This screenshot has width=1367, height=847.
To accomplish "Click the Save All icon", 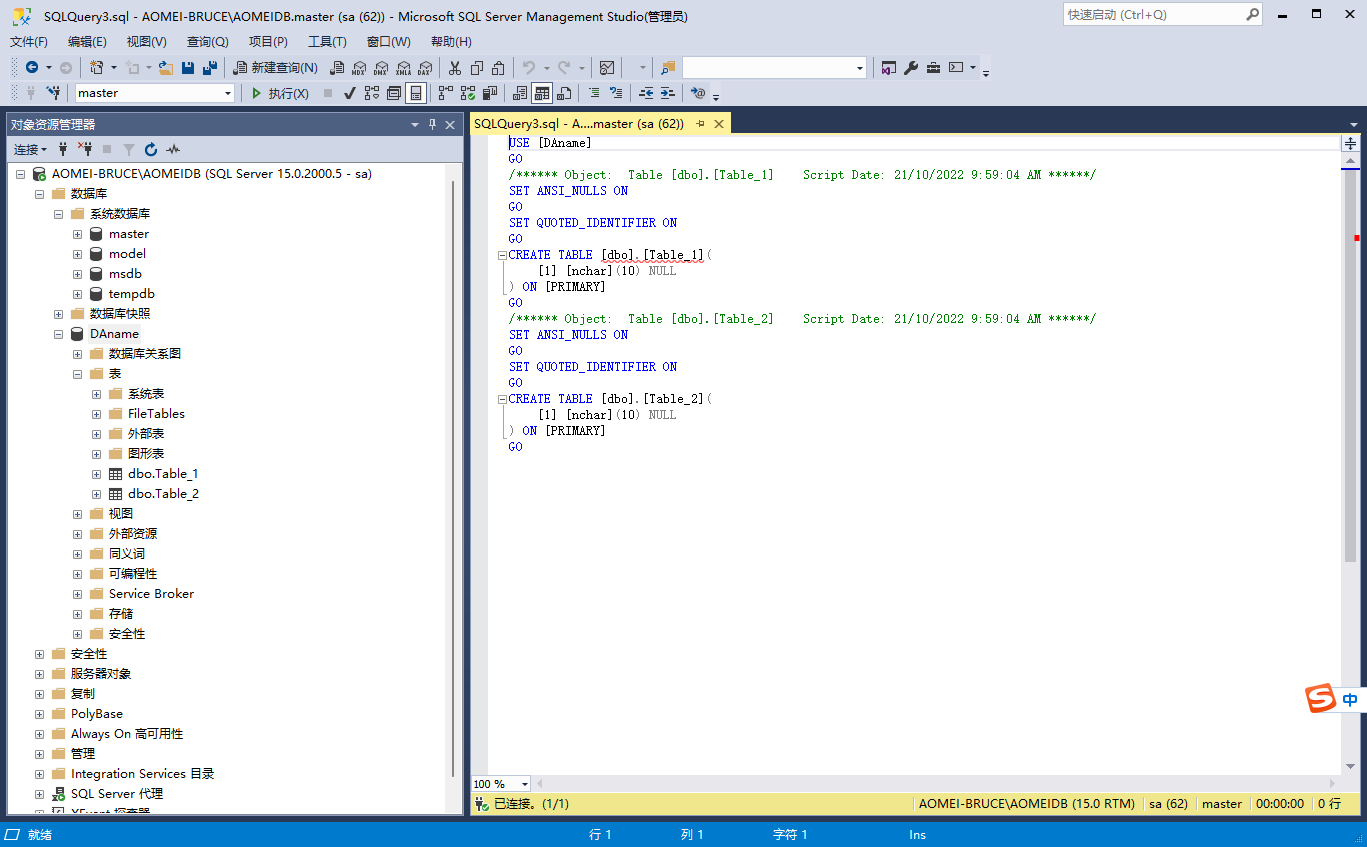I will 210,67.
